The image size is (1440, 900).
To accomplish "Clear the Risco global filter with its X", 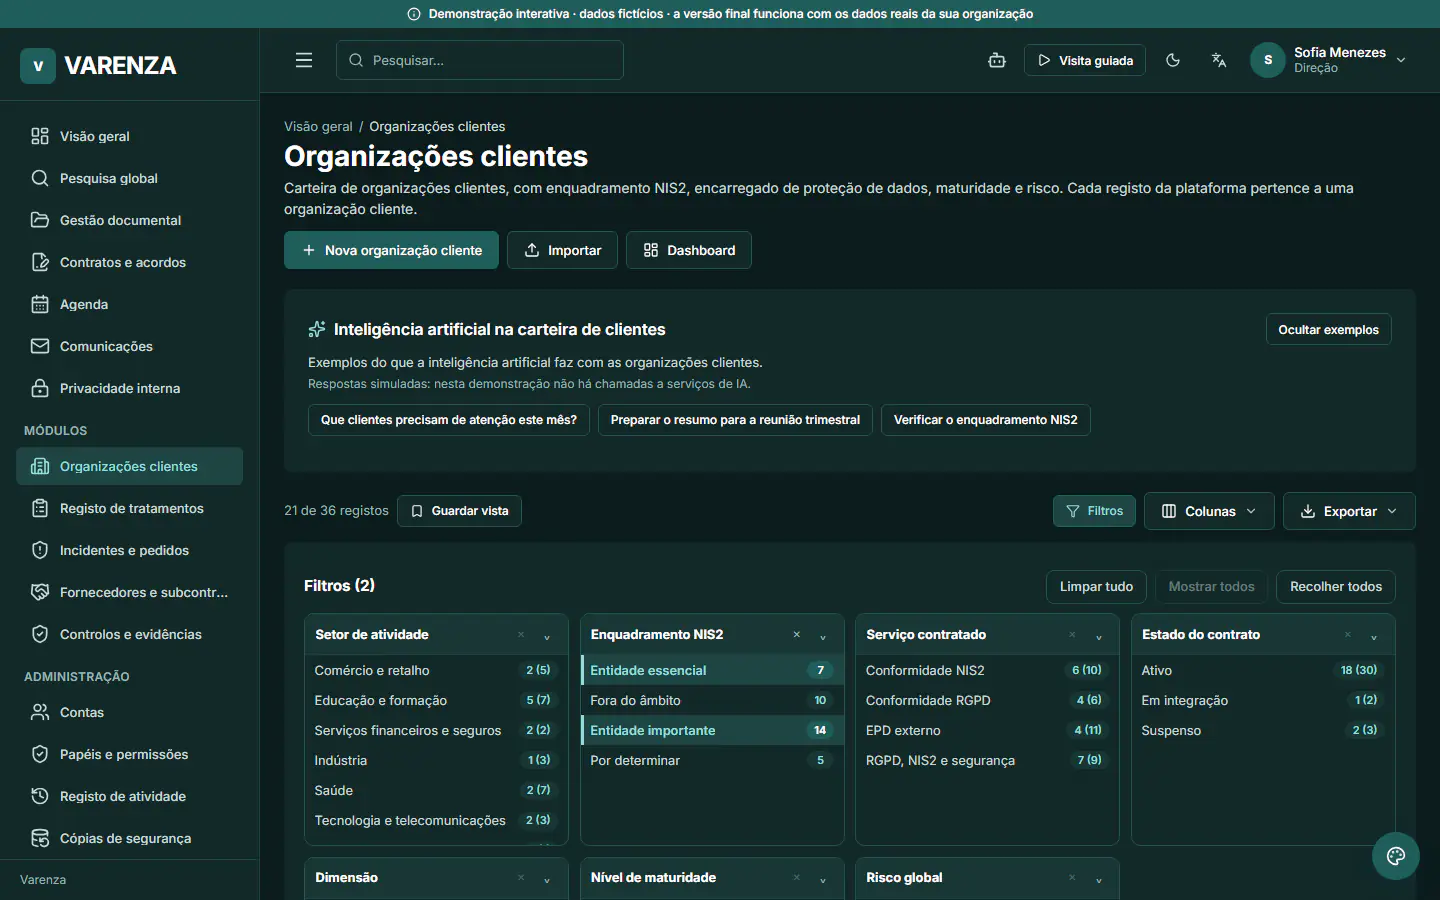I will [x=1072, y=878].
